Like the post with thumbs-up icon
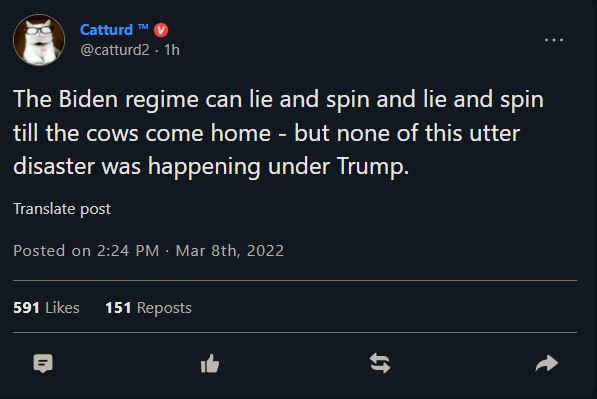 pyautogui.click(x=210, y=363)
